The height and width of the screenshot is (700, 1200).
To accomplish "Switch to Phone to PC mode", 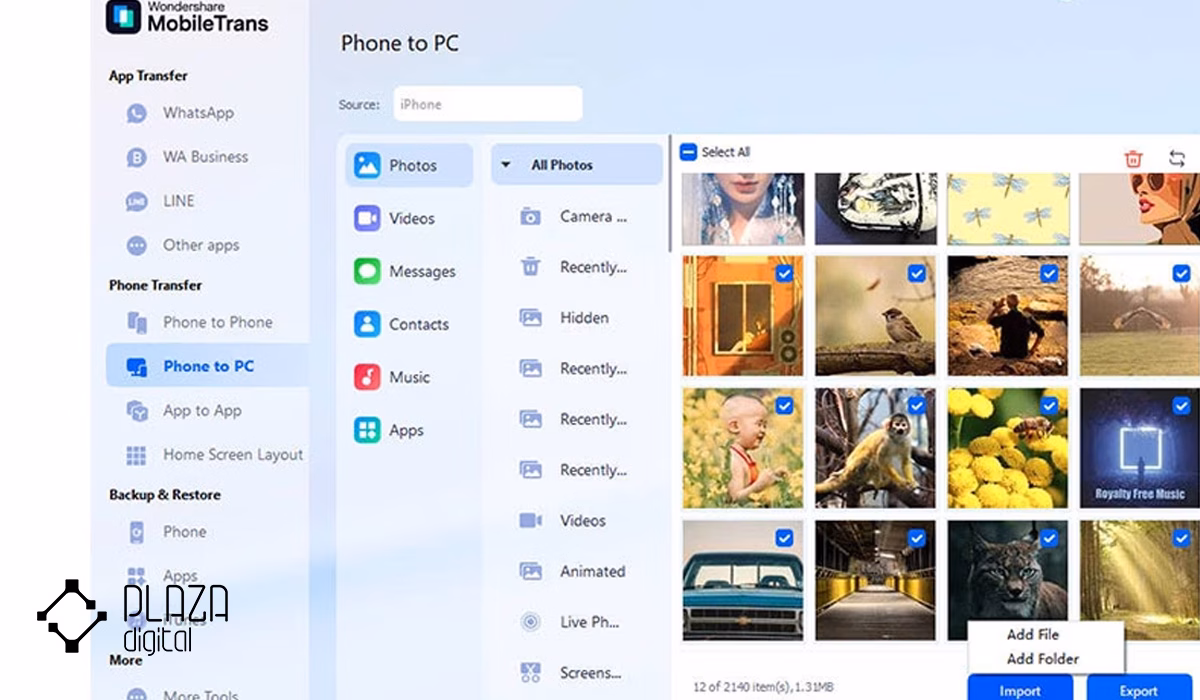I will pyautogui.click(x=207, y=366).
